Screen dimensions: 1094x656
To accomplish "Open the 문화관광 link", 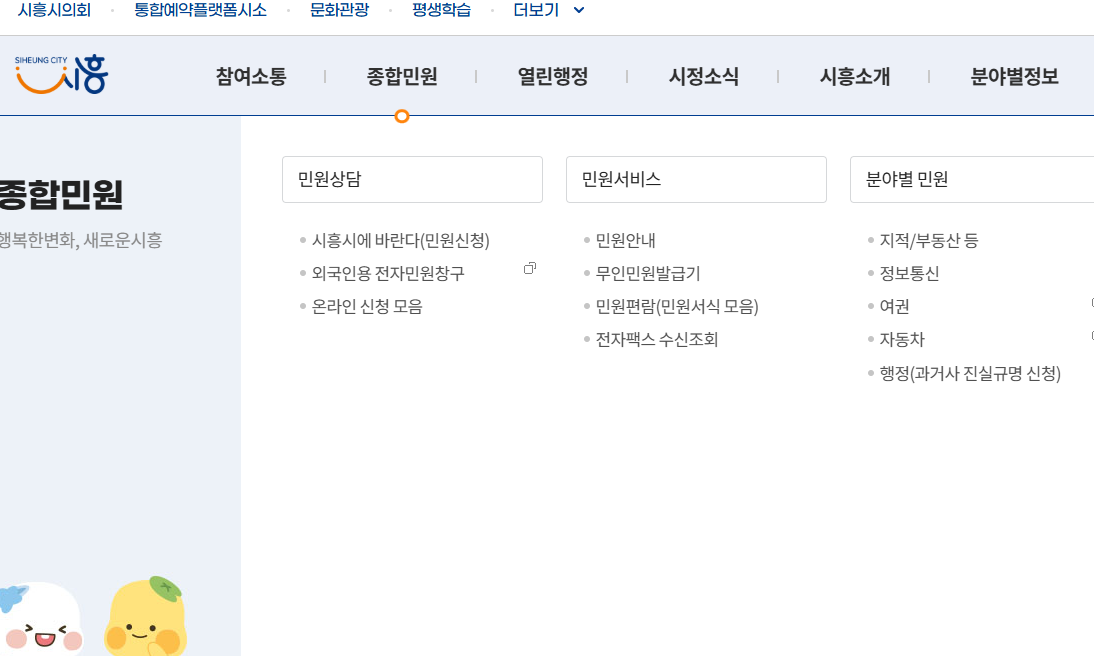I will point(340,11).
